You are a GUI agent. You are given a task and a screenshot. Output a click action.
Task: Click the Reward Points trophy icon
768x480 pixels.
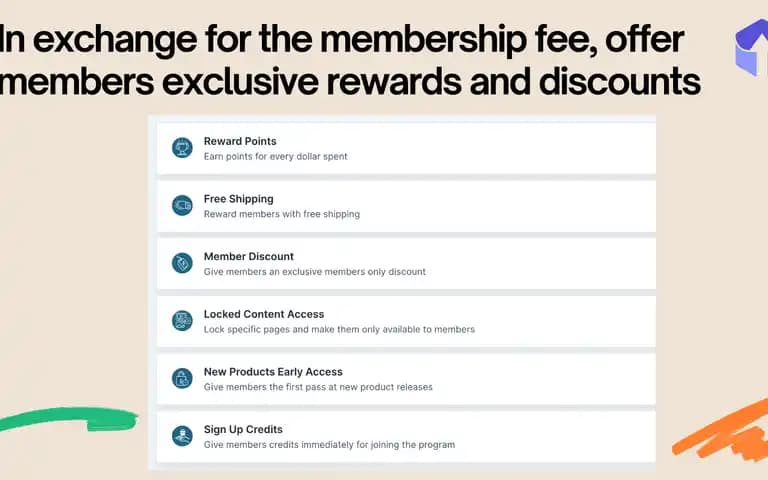click(x=182, y=147)
